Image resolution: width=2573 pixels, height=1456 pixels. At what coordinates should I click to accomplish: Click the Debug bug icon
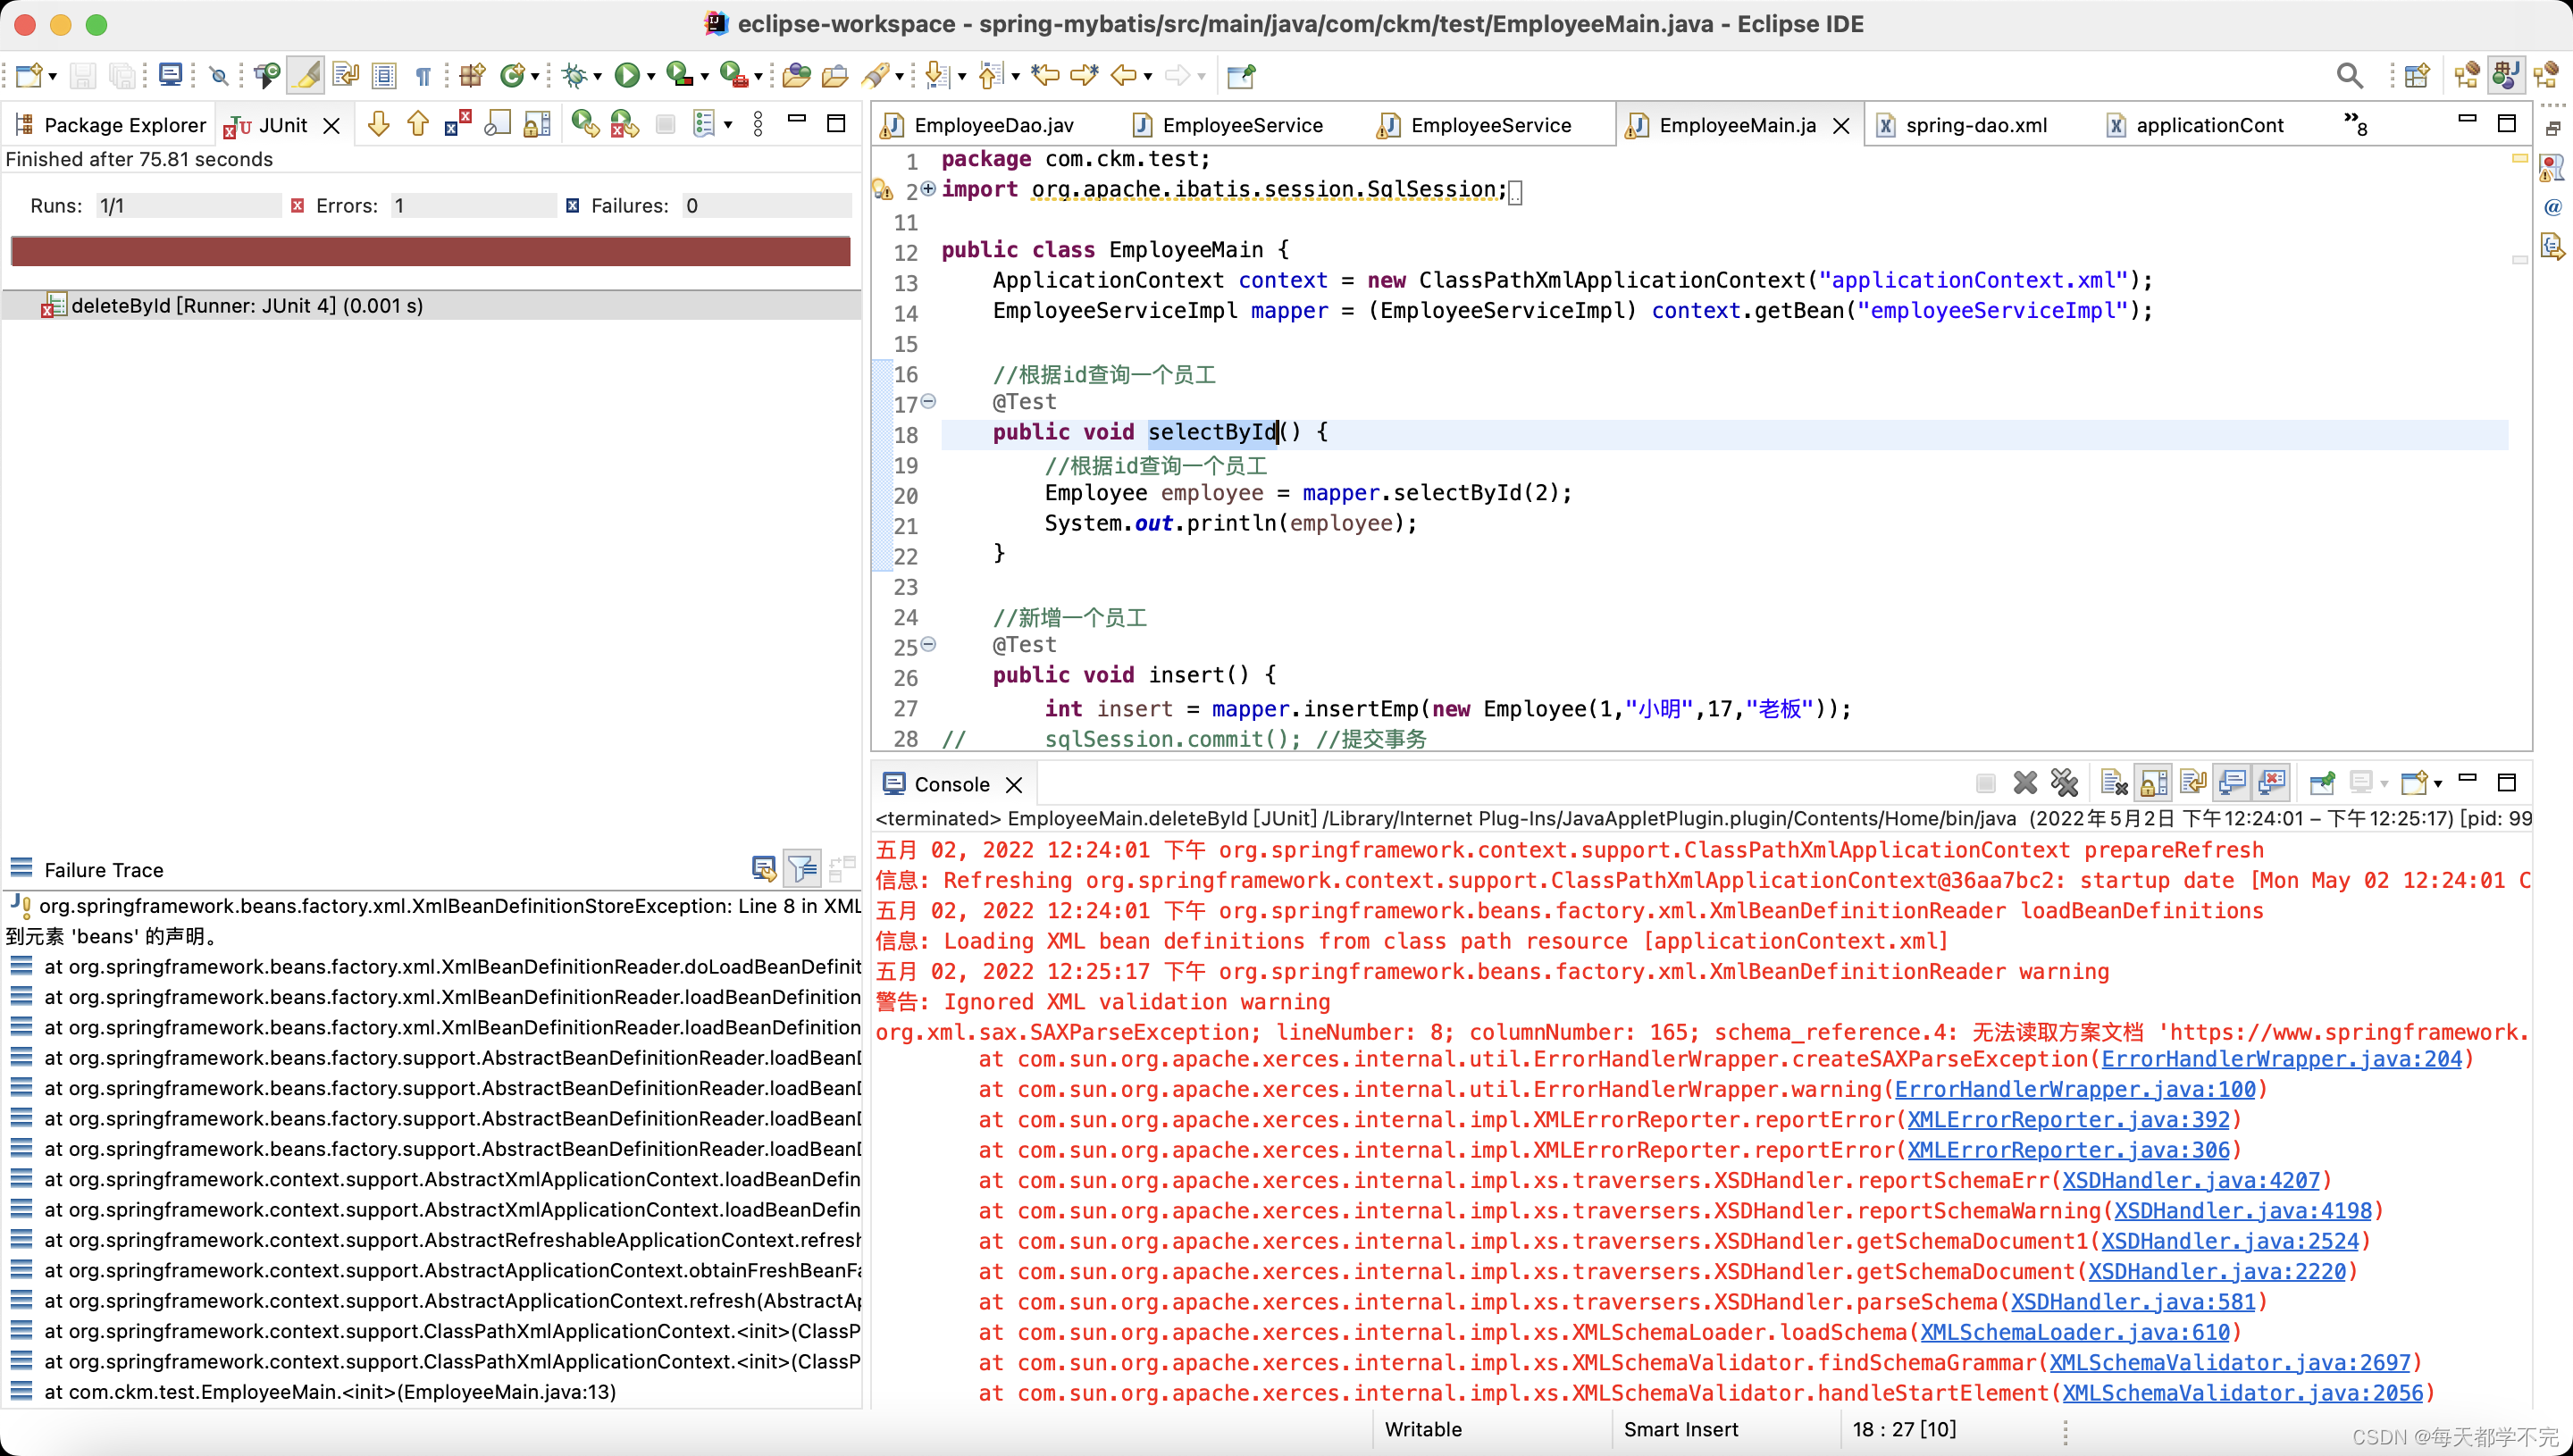tap(575, 75)
